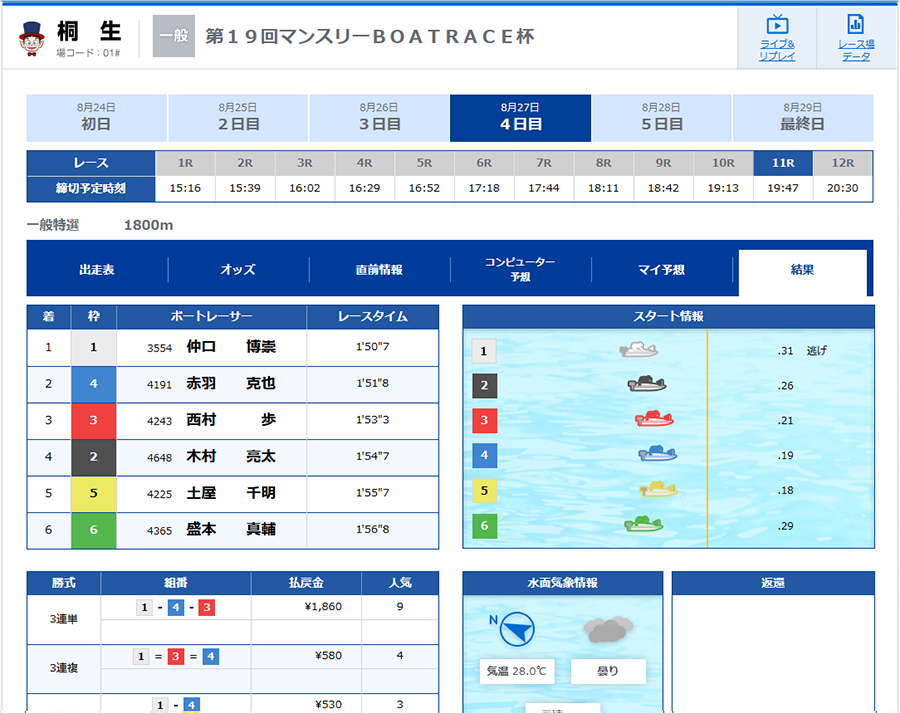The image size is (900, 713).
Task: Go to race 2R
Action: tap(245, 163)
